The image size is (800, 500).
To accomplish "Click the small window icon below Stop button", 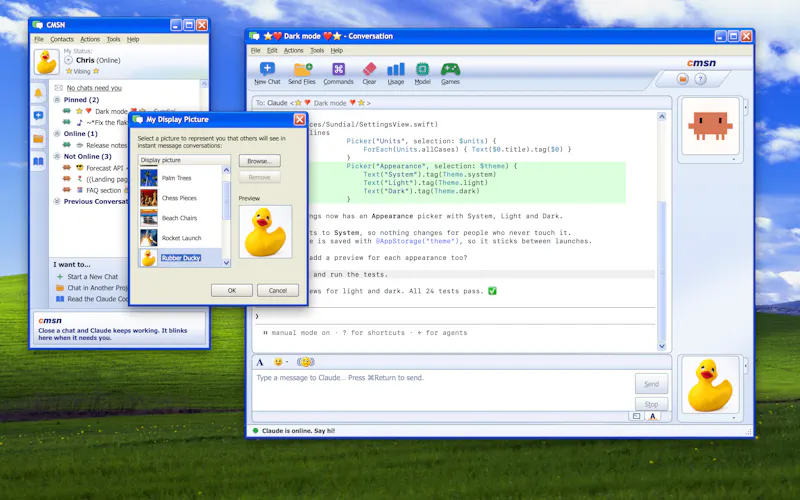I will 636,416.
